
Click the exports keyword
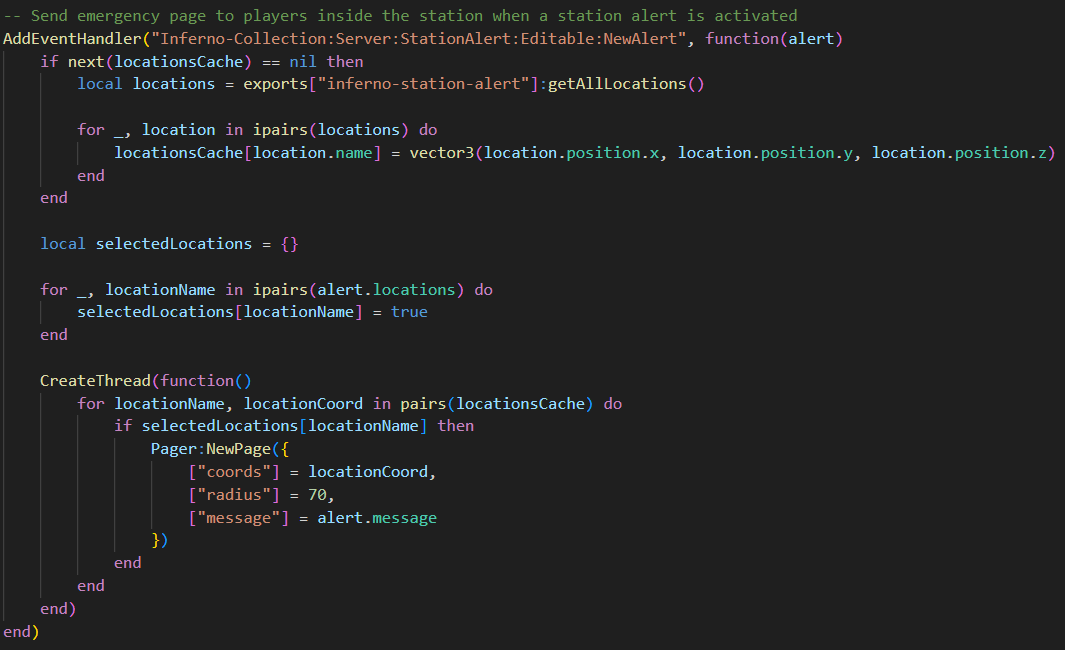click(x=275, y=84)
